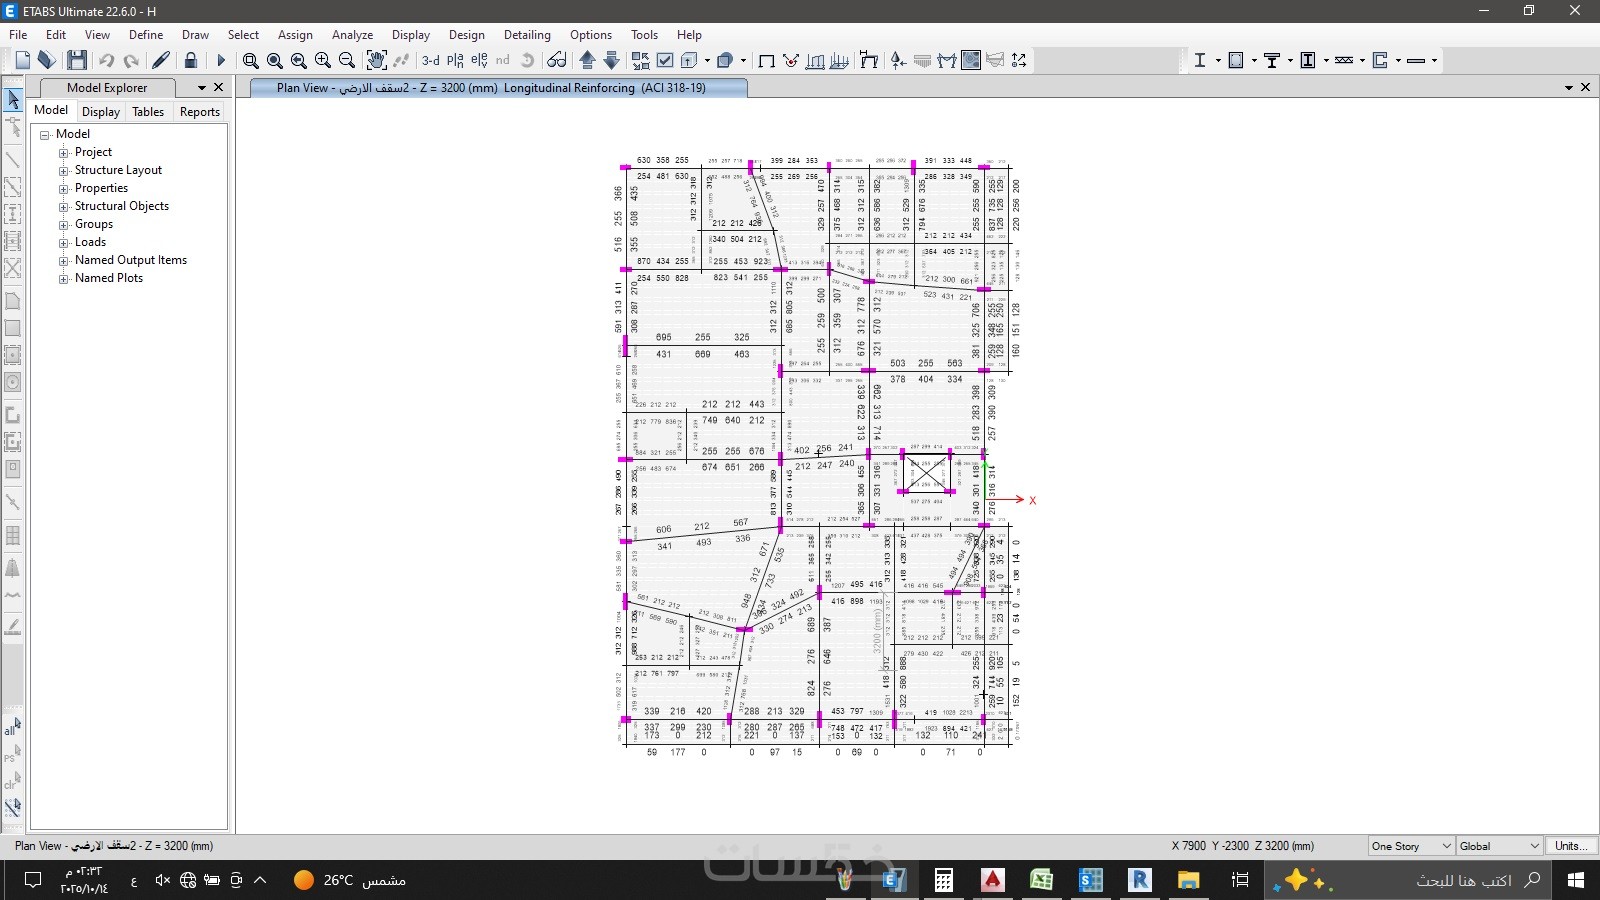Toggle the lock model padlock icon
The width and height of the screenshot is (1600, 900).
(190, 60)
